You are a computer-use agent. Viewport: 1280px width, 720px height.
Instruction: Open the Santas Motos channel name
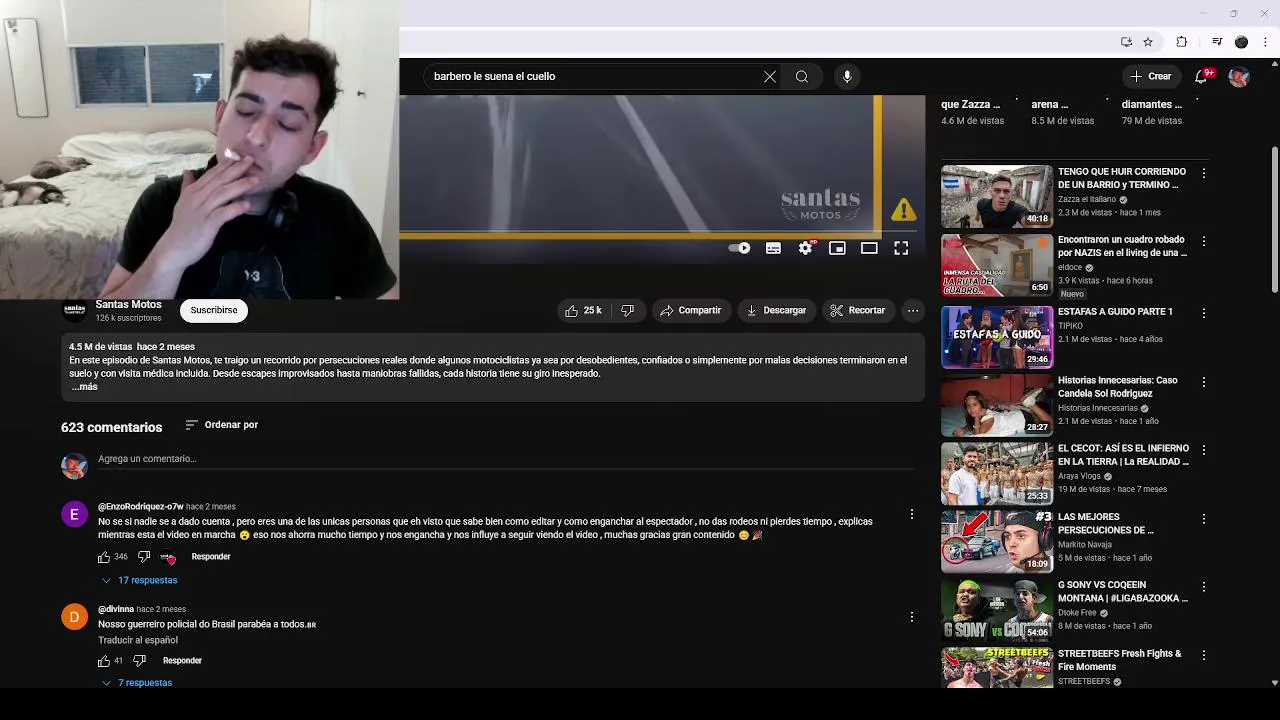[128, 304]
